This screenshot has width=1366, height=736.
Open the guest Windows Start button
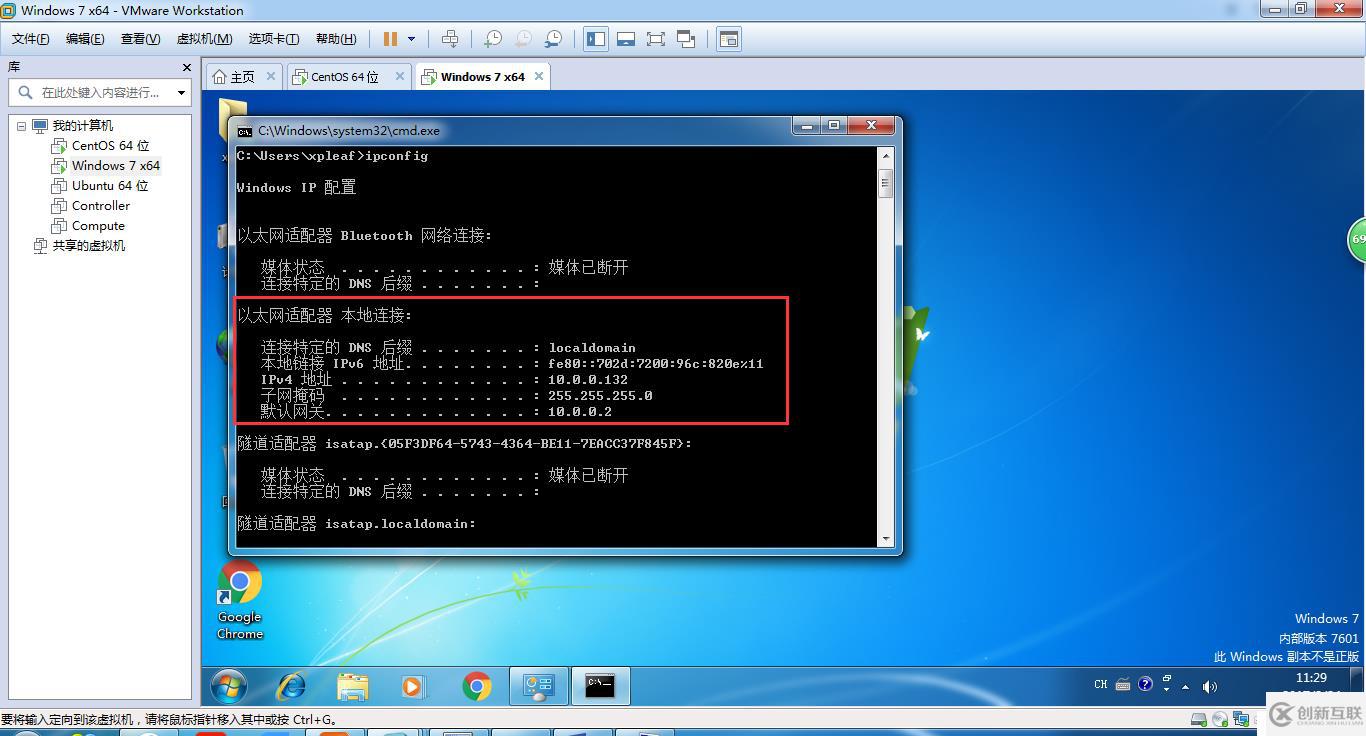point(229,686)
